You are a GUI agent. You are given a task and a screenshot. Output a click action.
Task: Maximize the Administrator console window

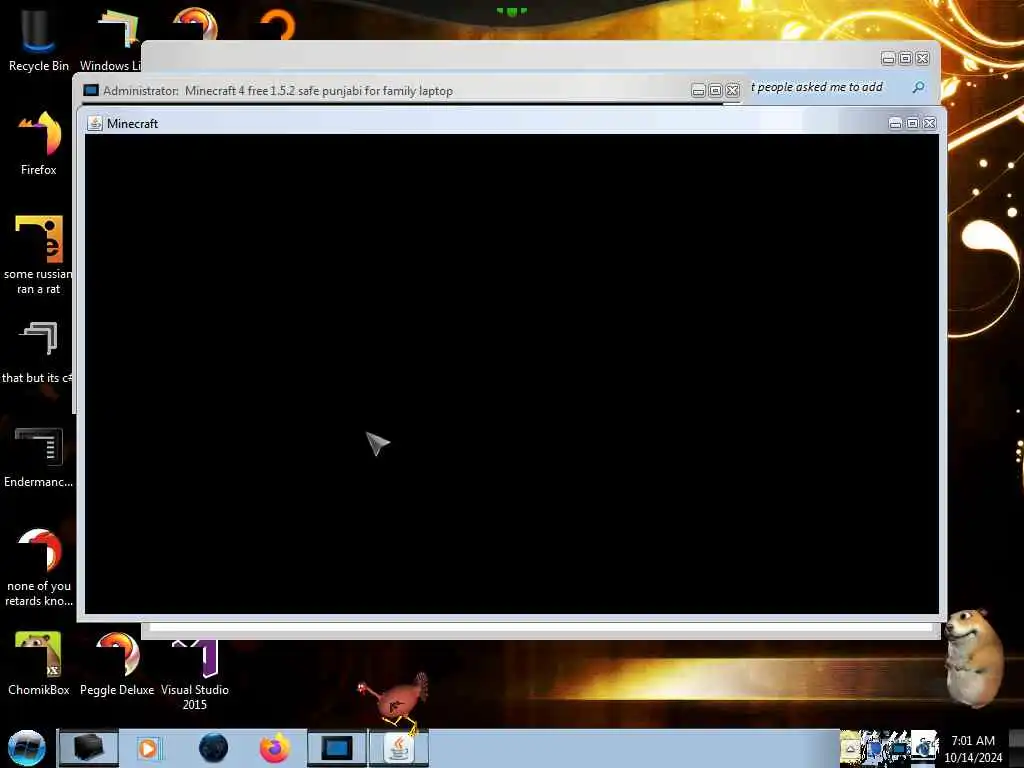(x=715, y=91)
